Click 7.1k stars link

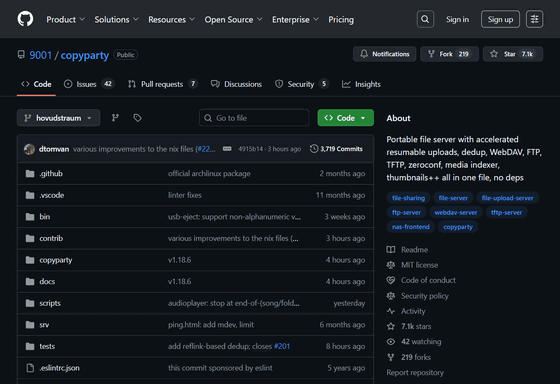point(416,326)
